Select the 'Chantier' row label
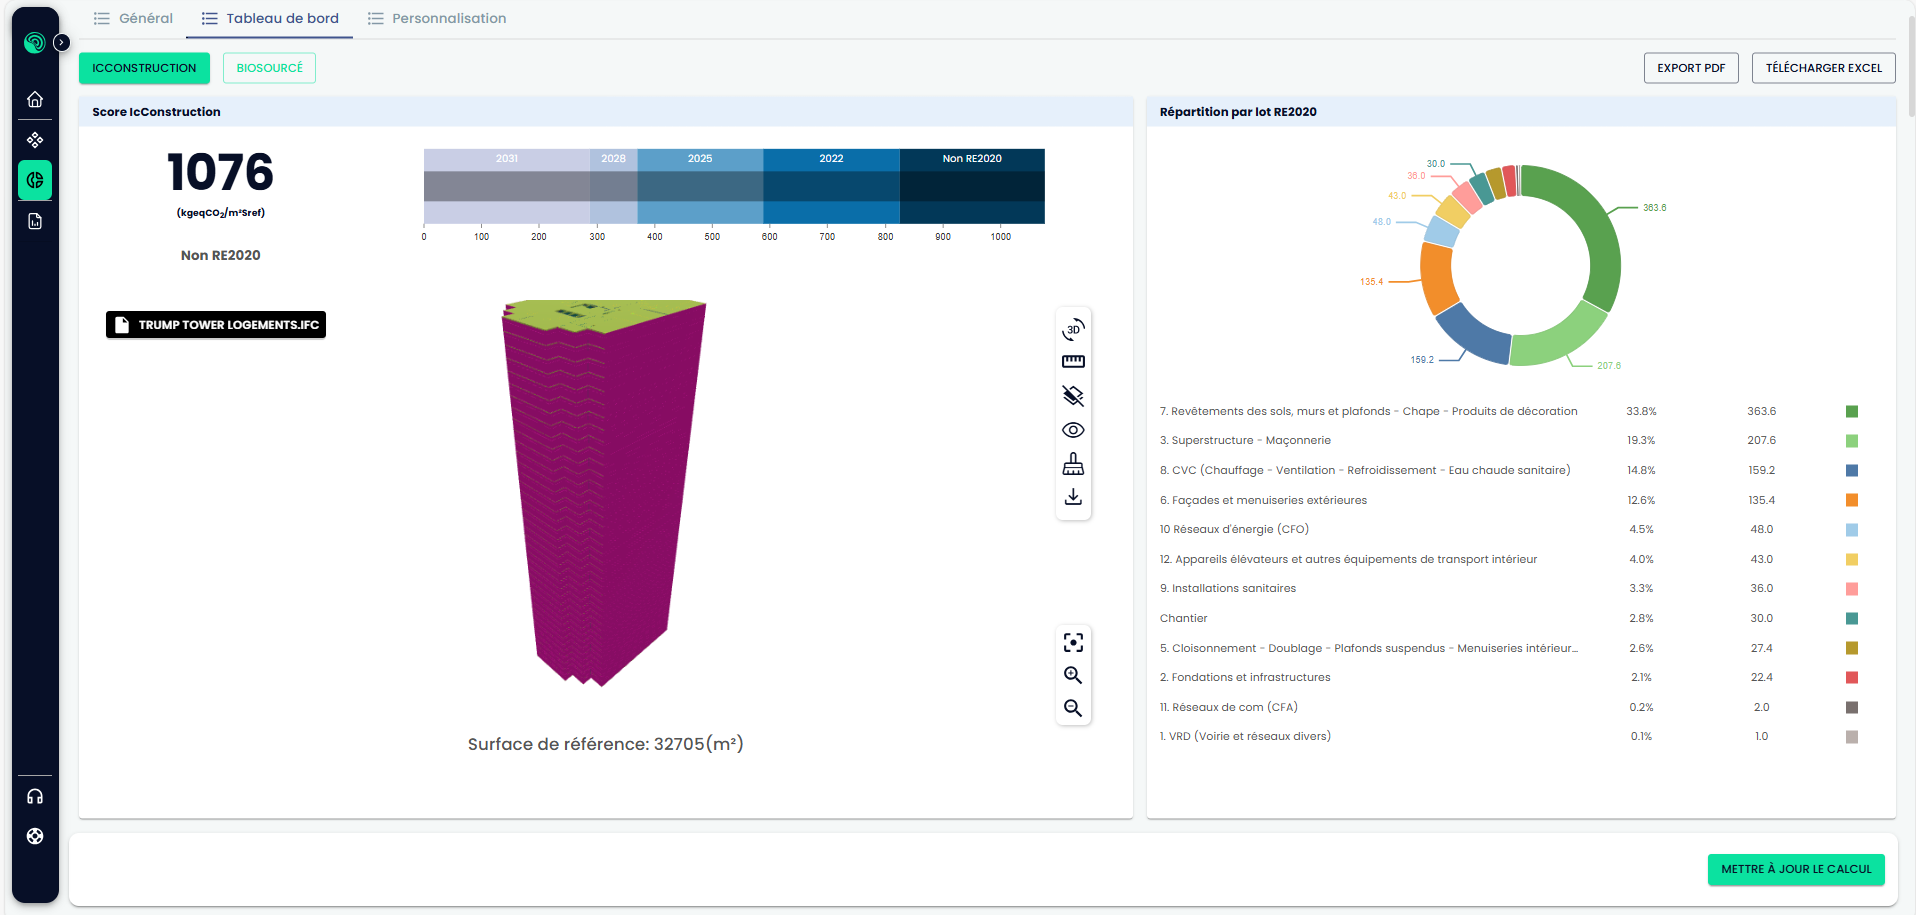 click(1183, 619)
